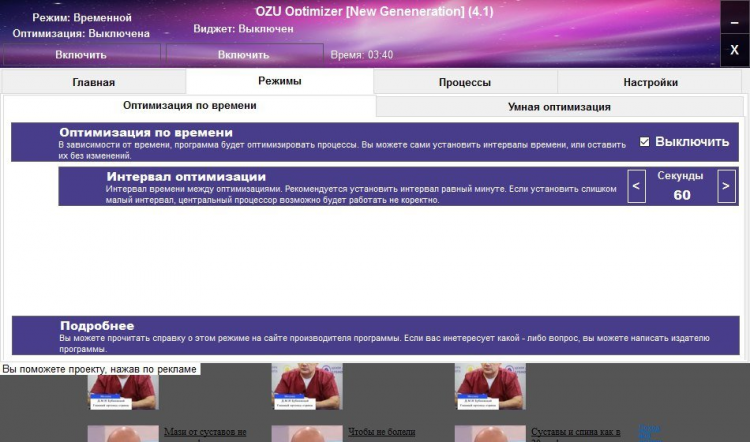Open the Подробнее help panel
750x442 pixels.
375,335
